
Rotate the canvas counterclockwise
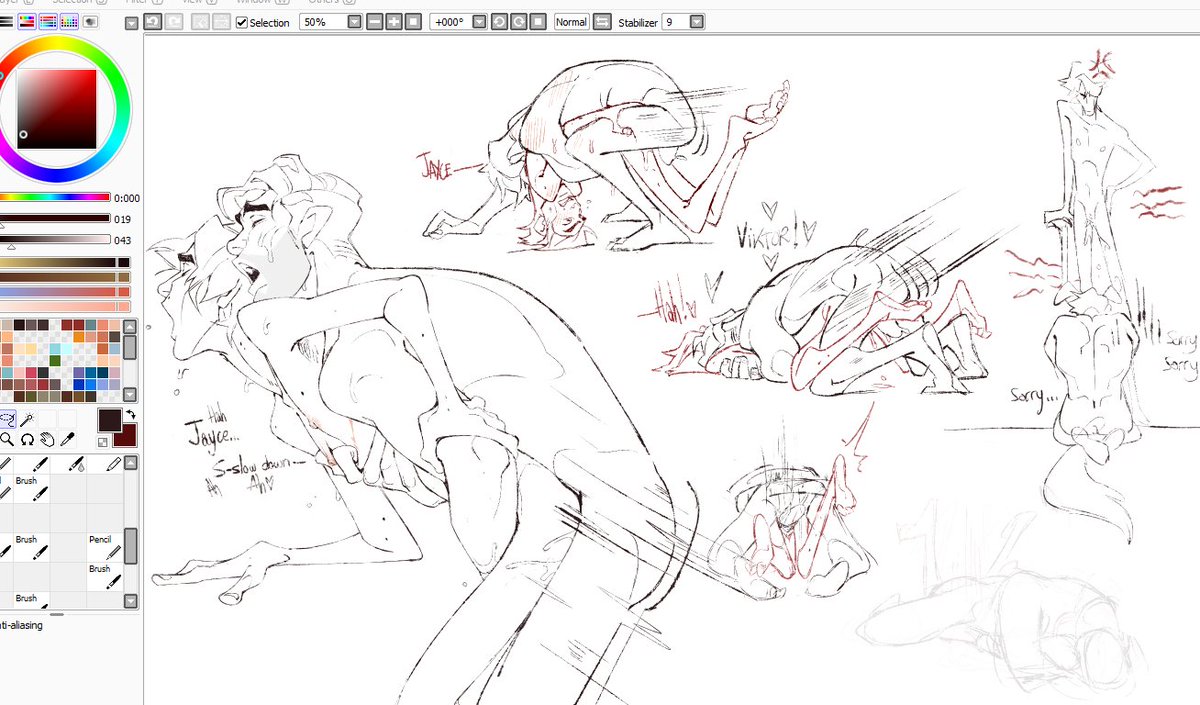point(500,21)
